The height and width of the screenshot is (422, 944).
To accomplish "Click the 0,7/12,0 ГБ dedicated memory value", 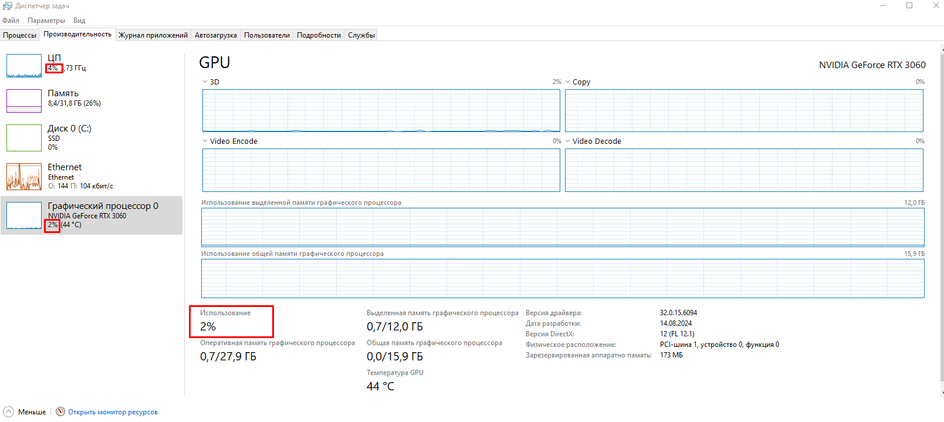I will pos(394,326).
